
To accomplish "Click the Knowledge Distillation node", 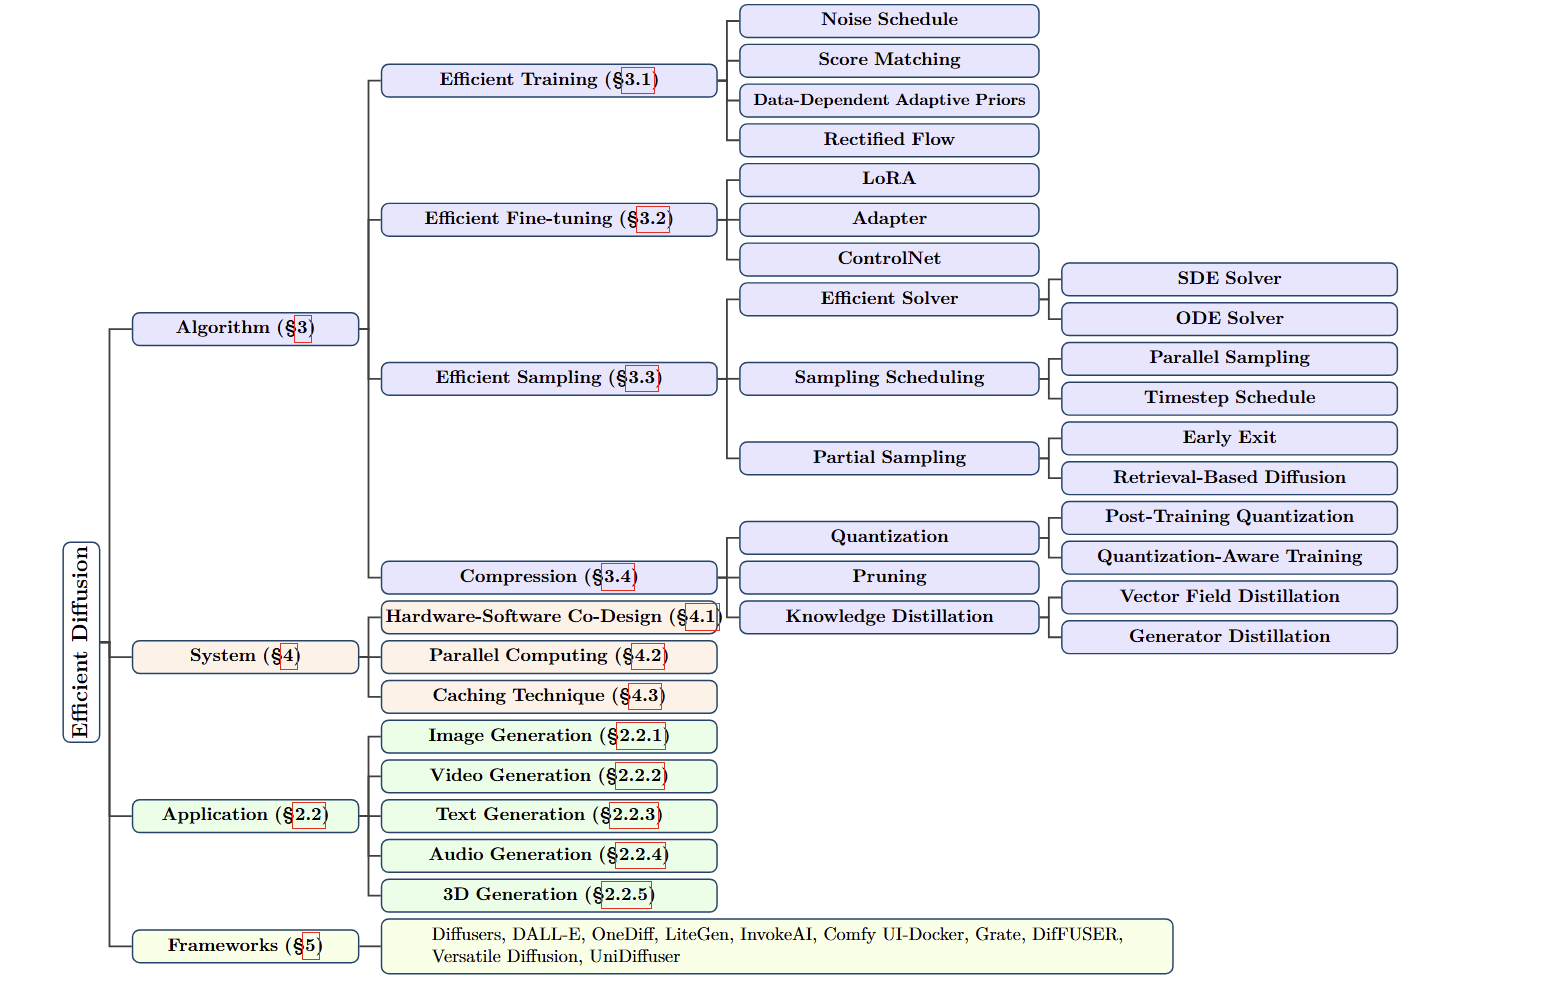I will (888, 617).
